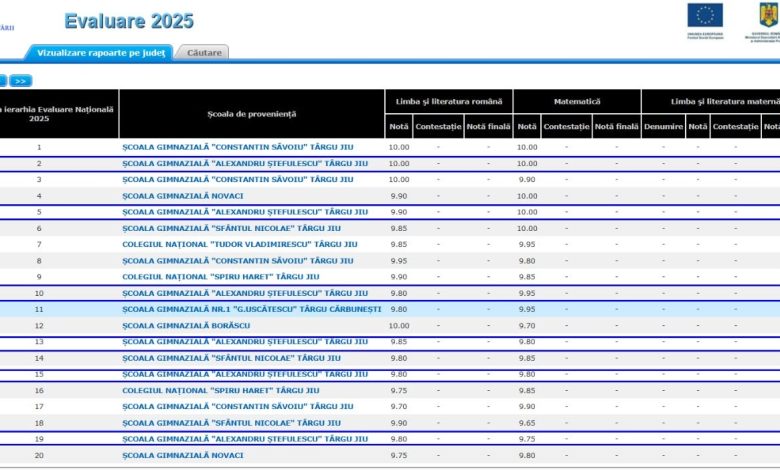The width and height of the screenshot is (780, 470).
Task: Open the Căutare tab
Action: coord(204,53)
